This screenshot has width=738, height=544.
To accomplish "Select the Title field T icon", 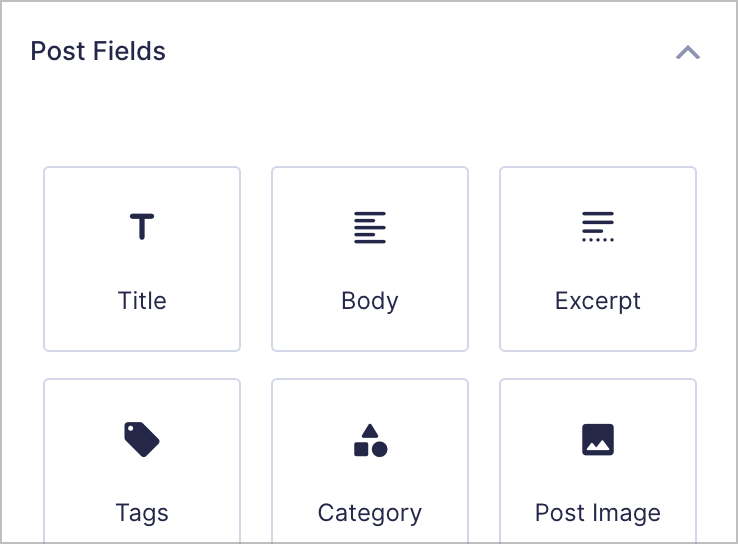I will click(142, 226).
